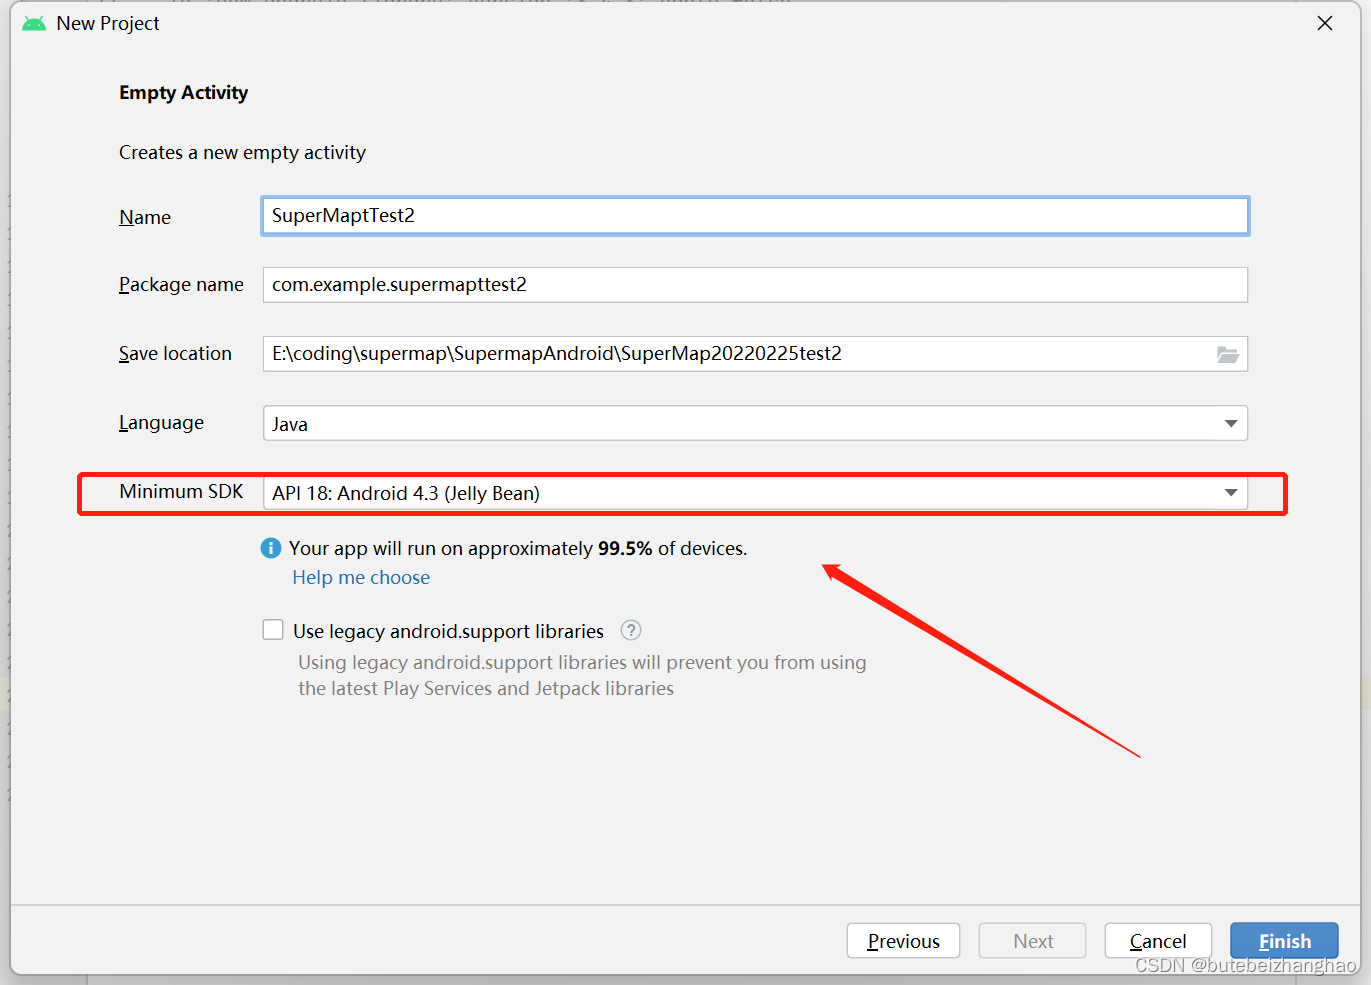Open the Help me choose link
Viewport: 1371px width, 985px height.
(361, 577)
